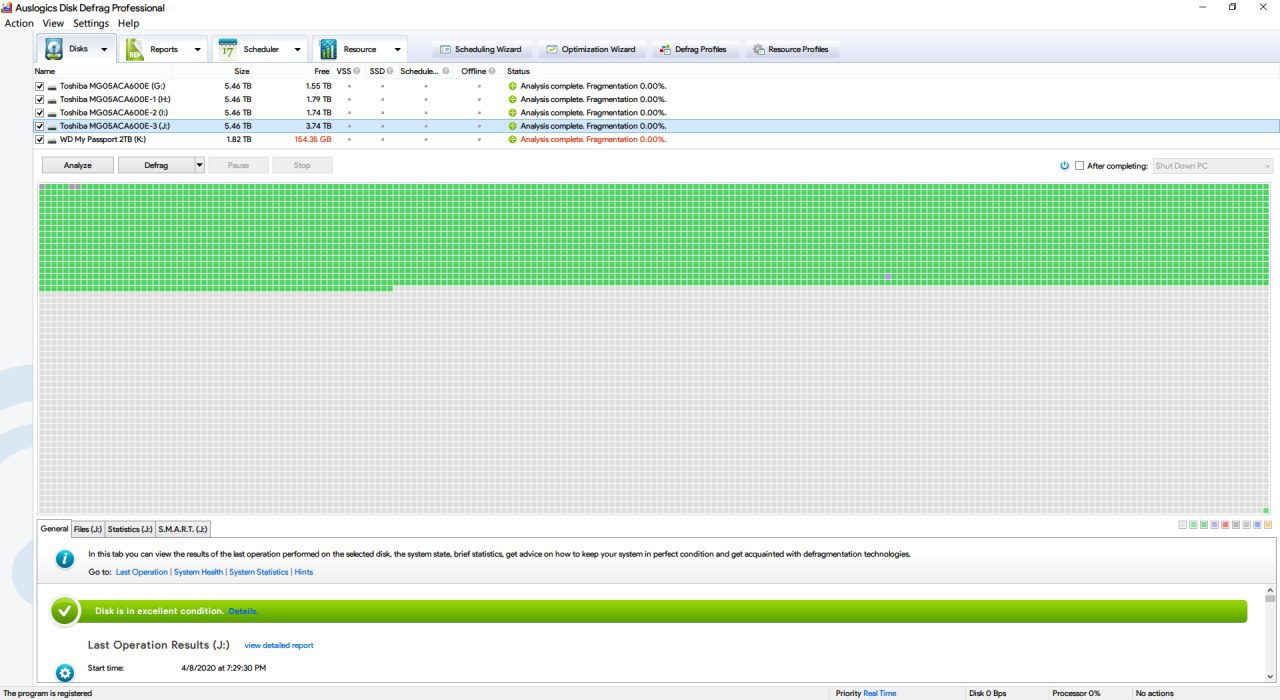Screen dimensions: 1280x700
Task: Go to System Health link
Action: click(199, 572)
